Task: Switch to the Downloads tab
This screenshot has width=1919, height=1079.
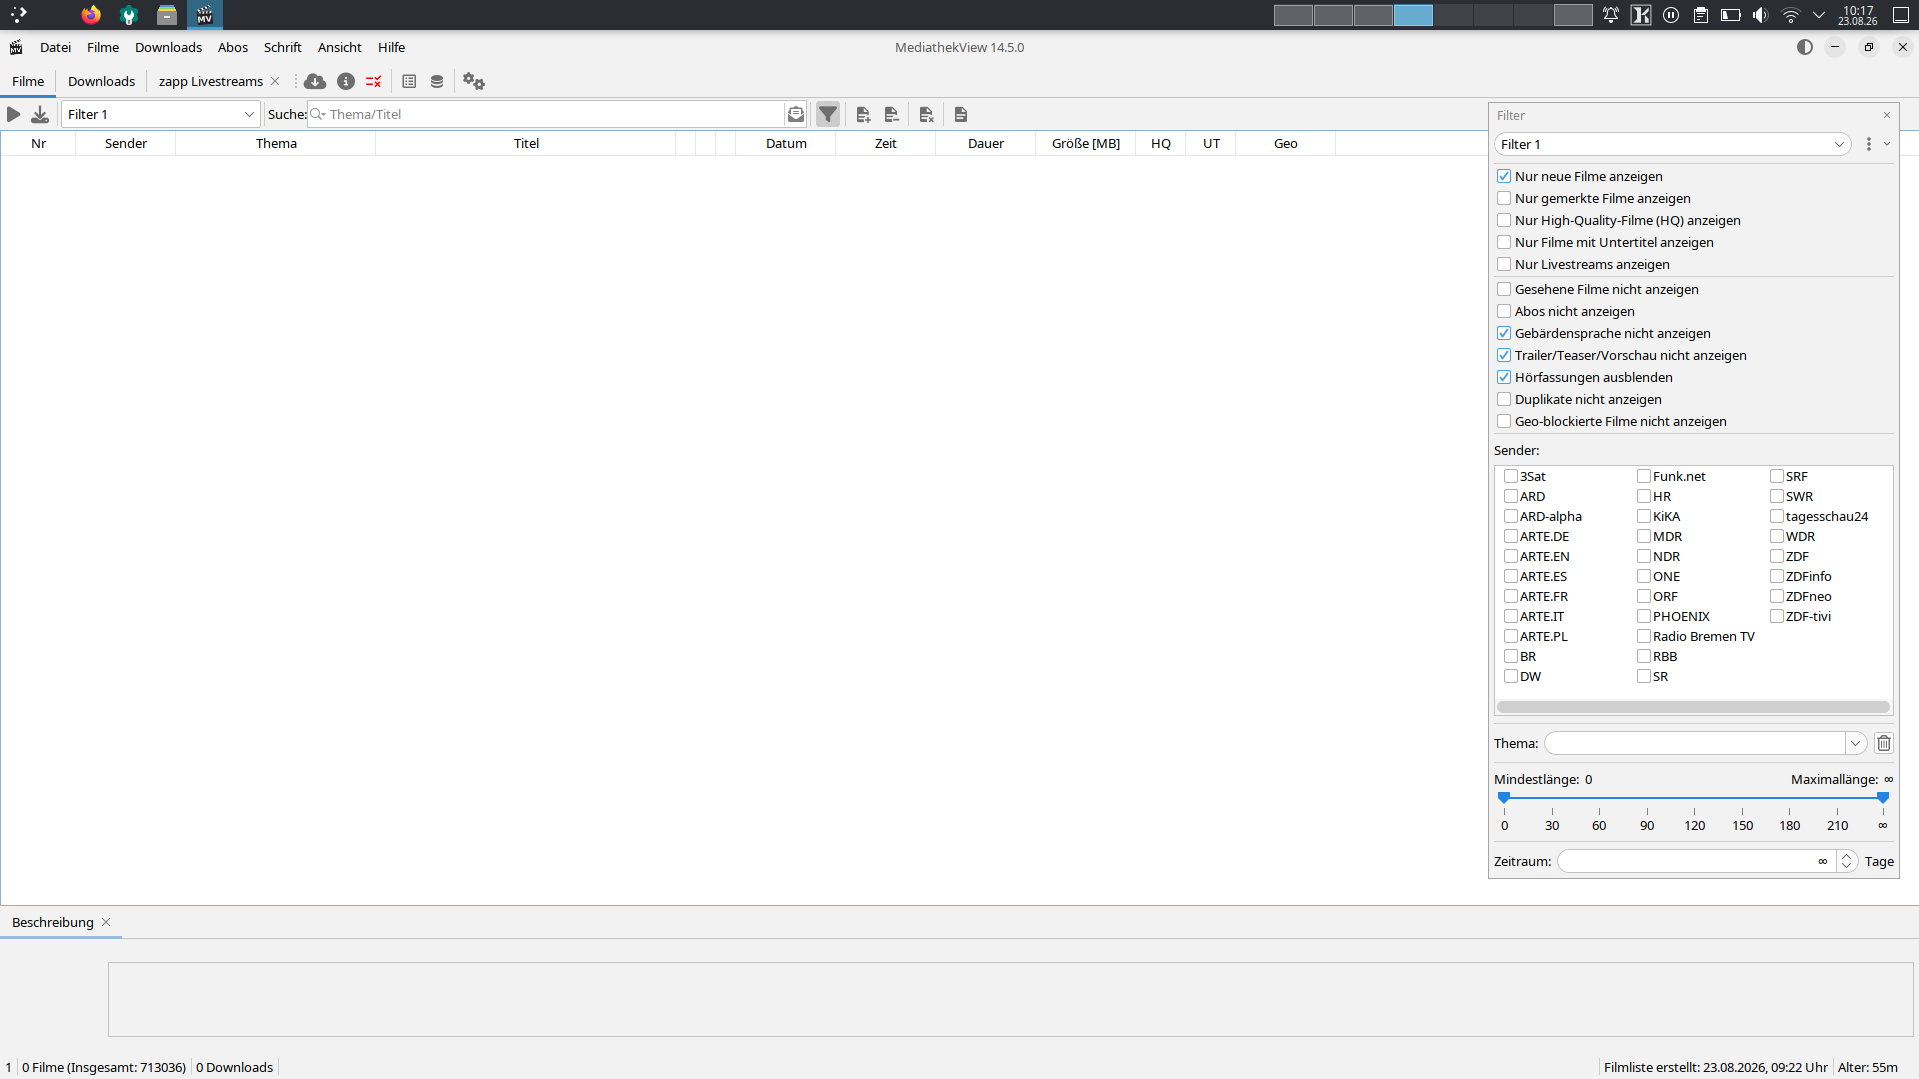Action: 101,81
